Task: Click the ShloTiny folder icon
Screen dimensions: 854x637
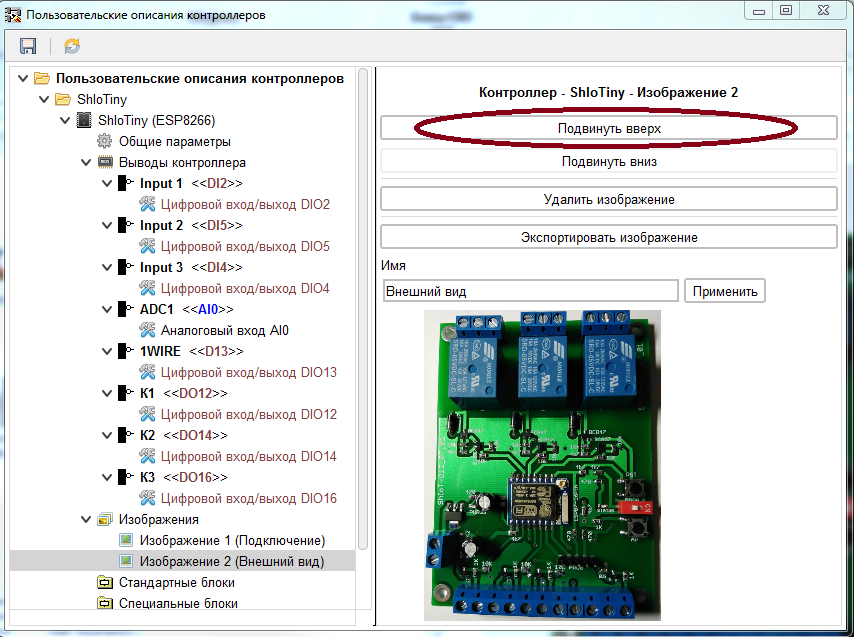Action: click(x=63, y=99)
